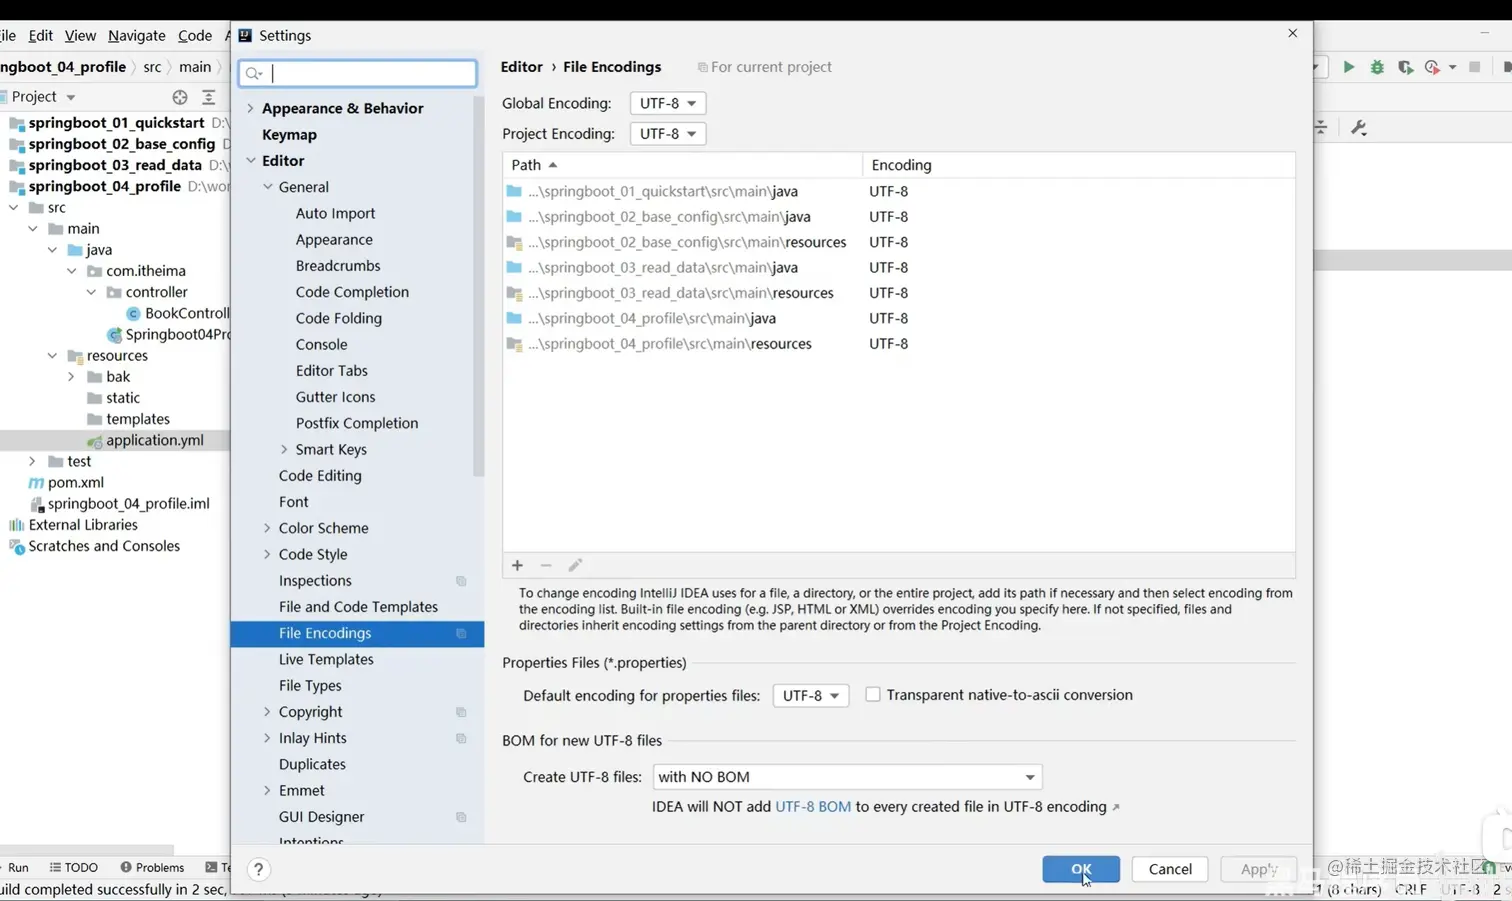This screenshot has width=1512, height=901.
Task: Open the Problems tool window tab
Action: pos(152,867)
